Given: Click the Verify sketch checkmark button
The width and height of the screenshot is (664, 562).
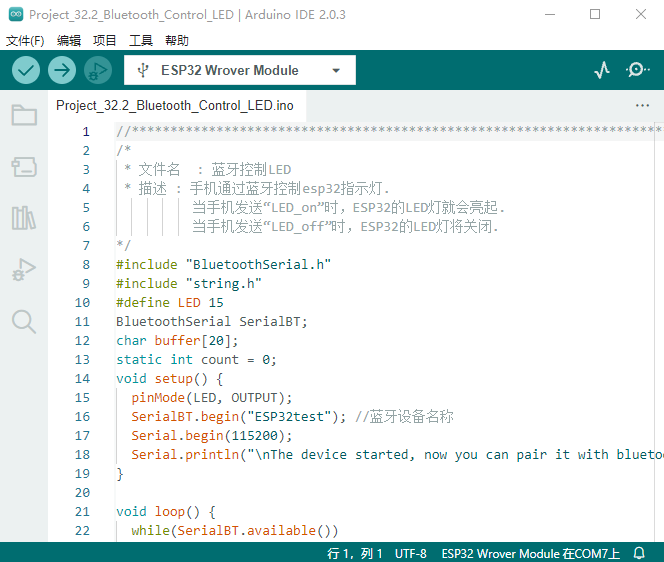Looking at the screenshot, I should [x=26, y=70].
